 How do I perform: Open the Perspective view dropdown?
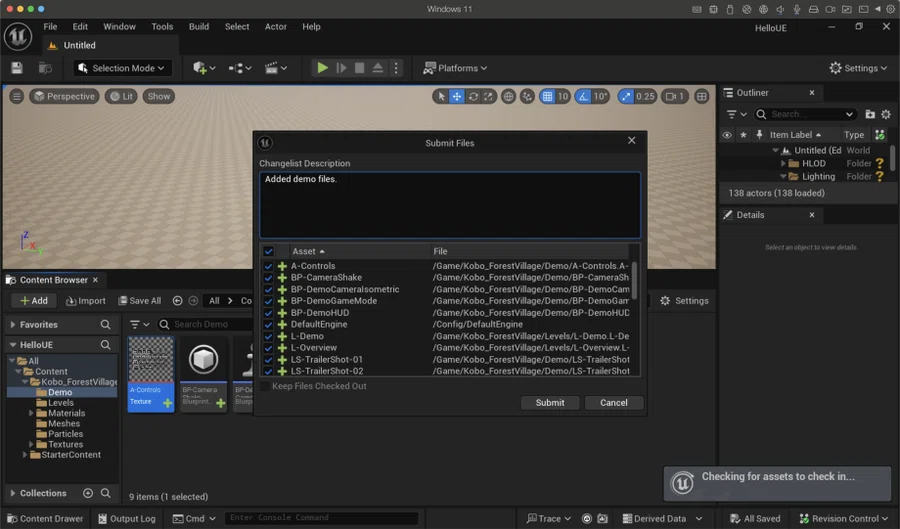pos(64,96)
